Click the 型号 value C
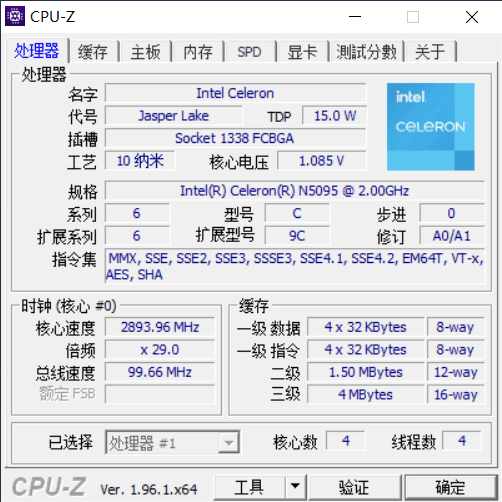Viewport: 502px width, 502px height. 297,213
